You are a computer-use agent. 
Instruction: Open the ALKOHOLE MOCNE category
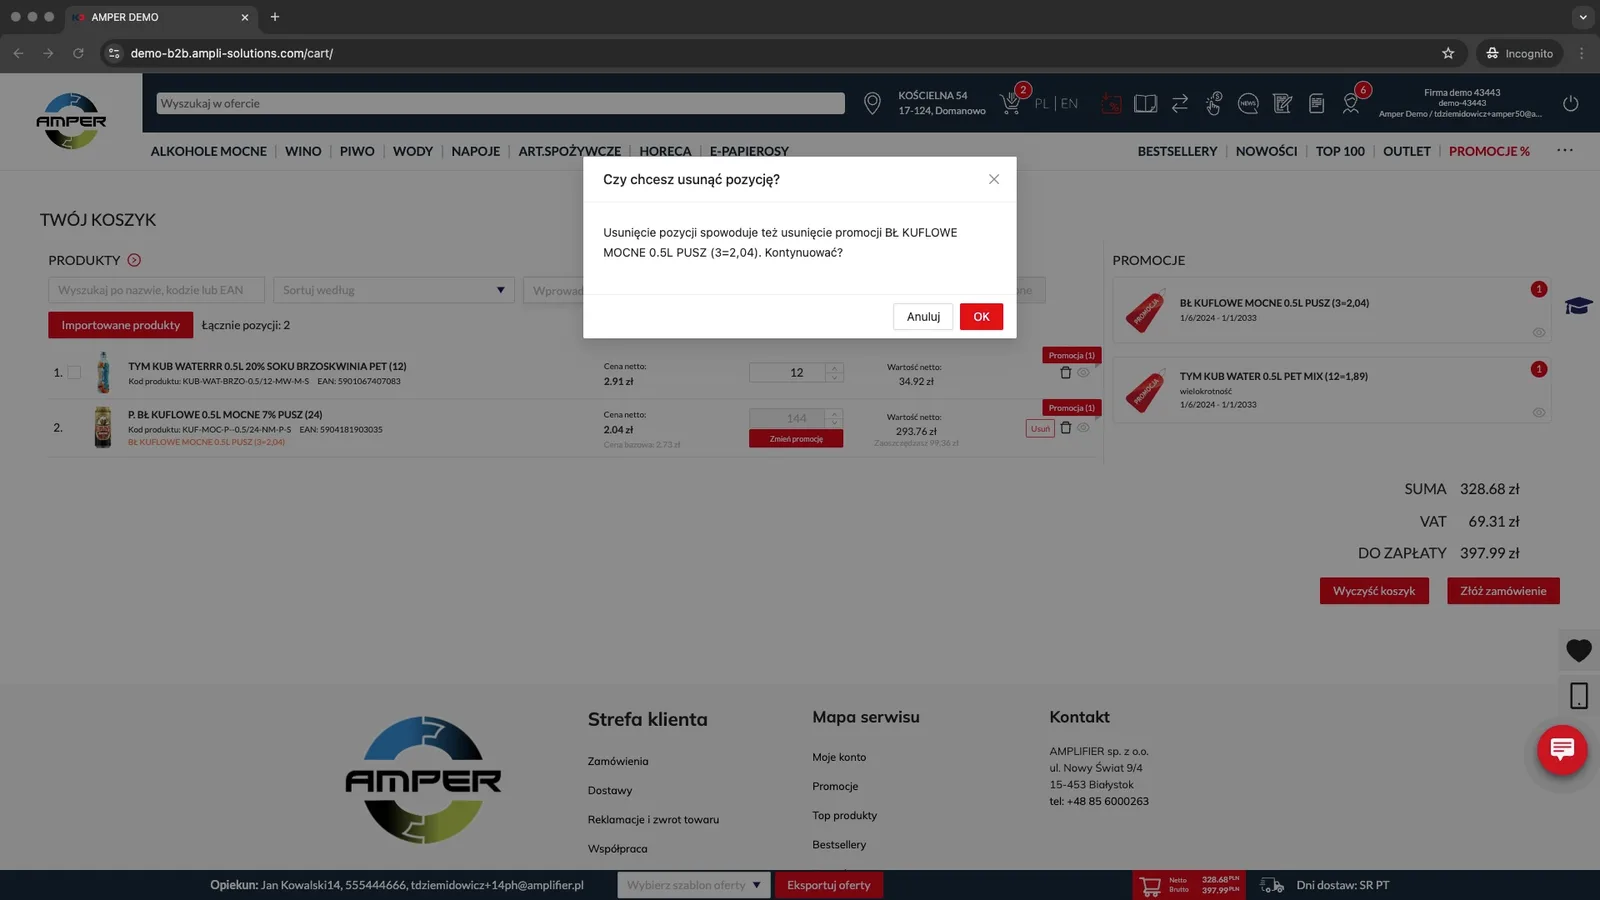point(208,151)
